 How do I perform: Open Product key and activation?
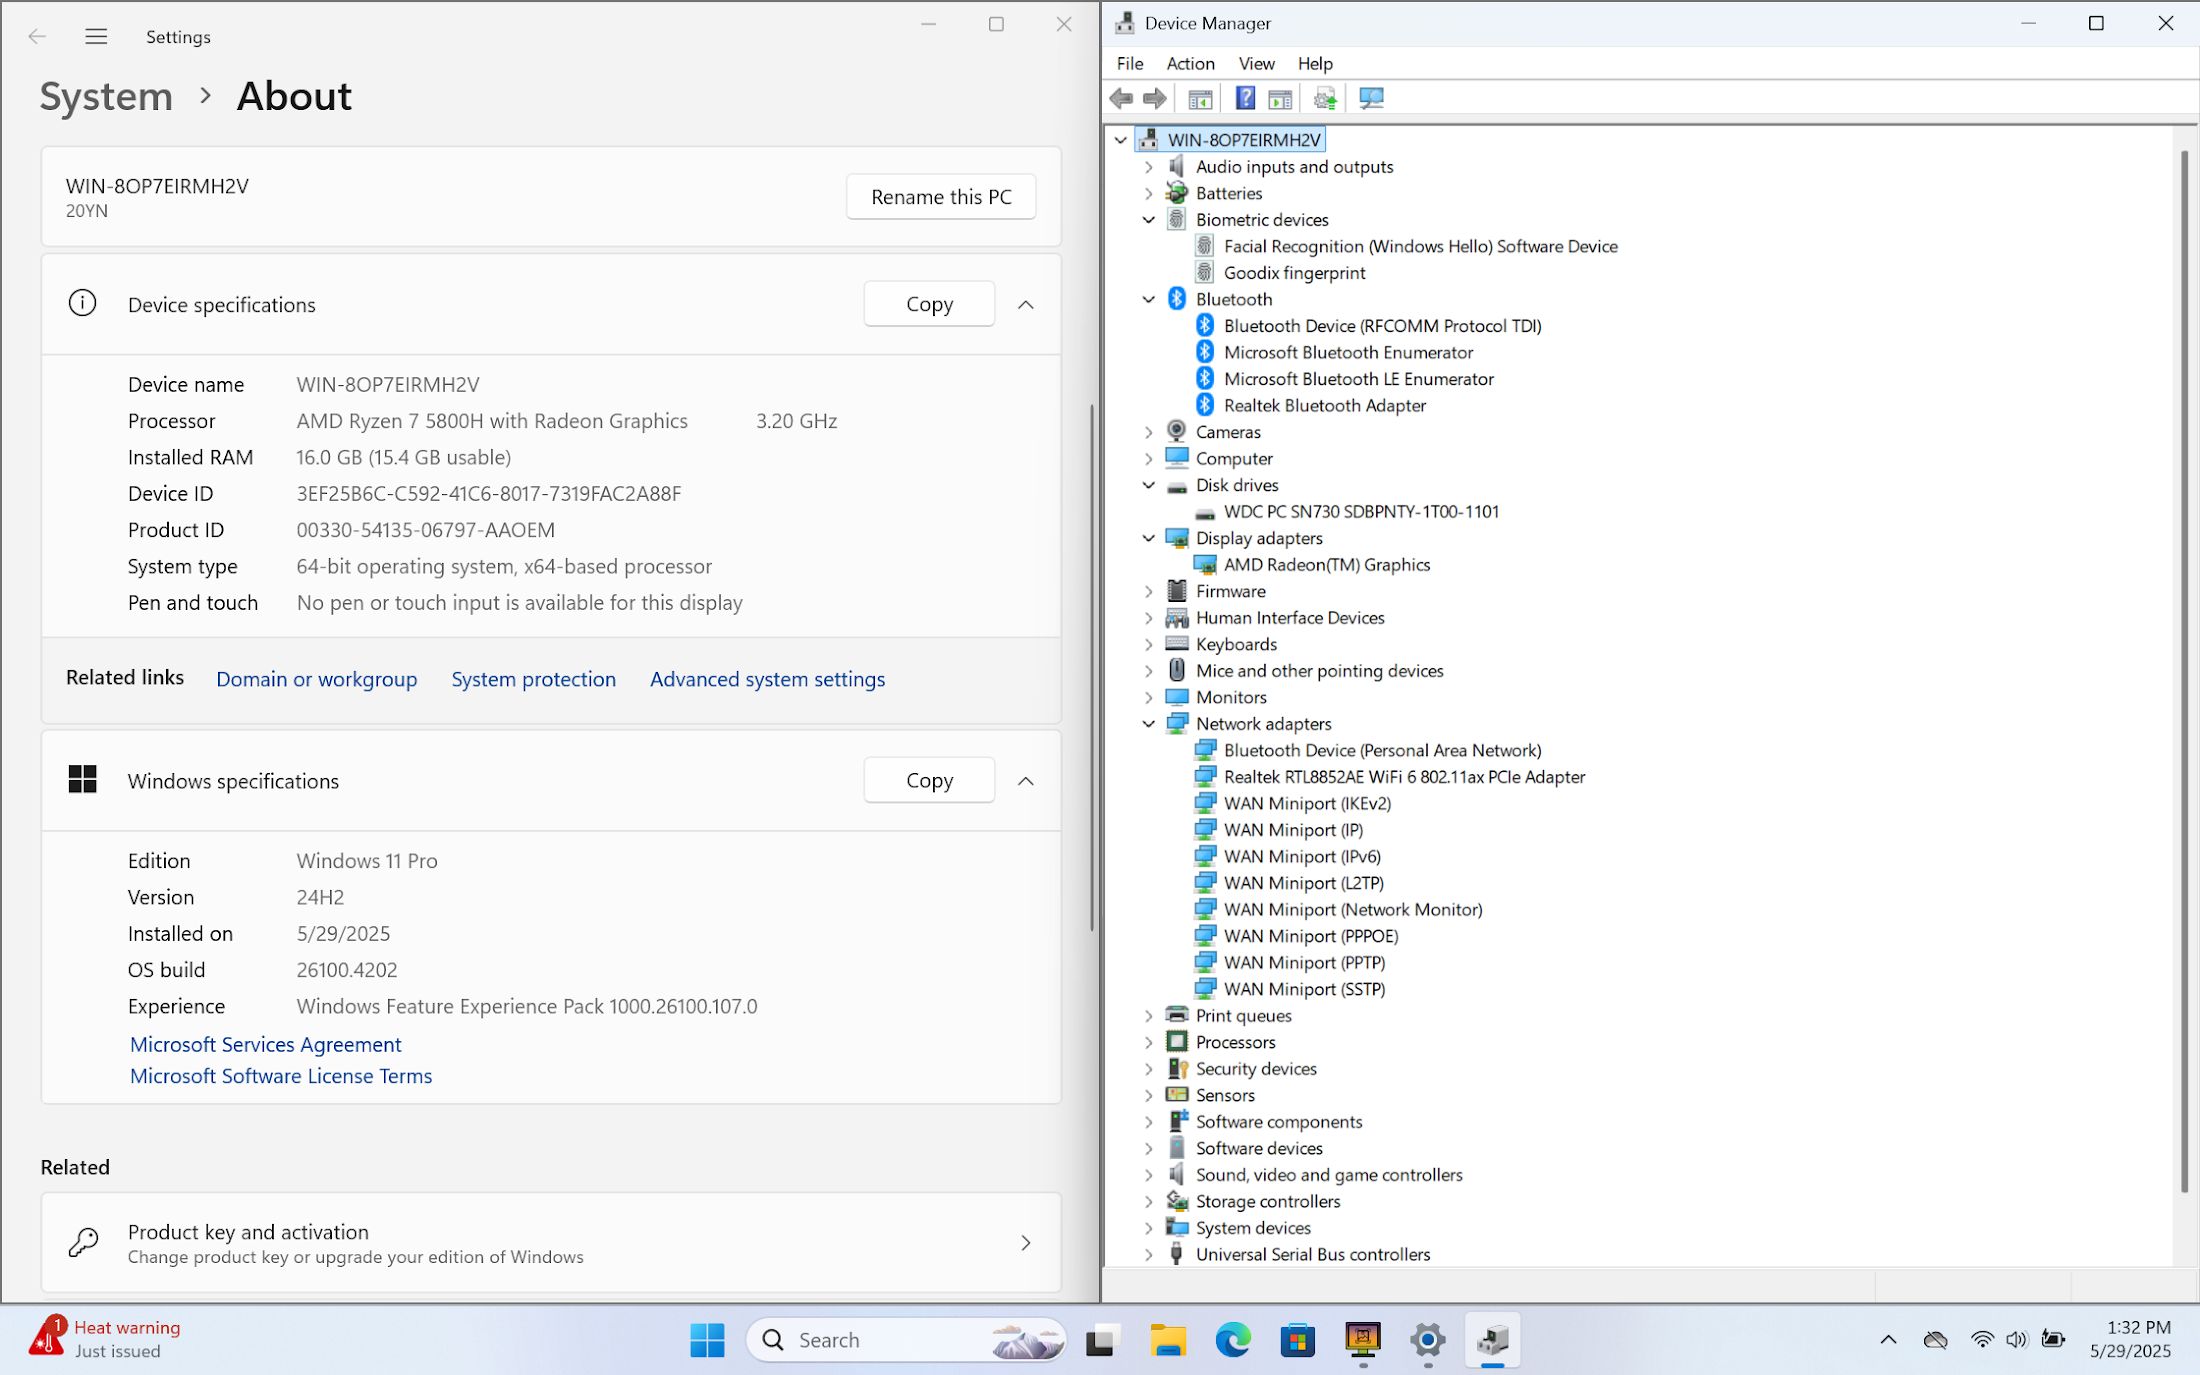pyautogui.click(x=551, y=1243)
